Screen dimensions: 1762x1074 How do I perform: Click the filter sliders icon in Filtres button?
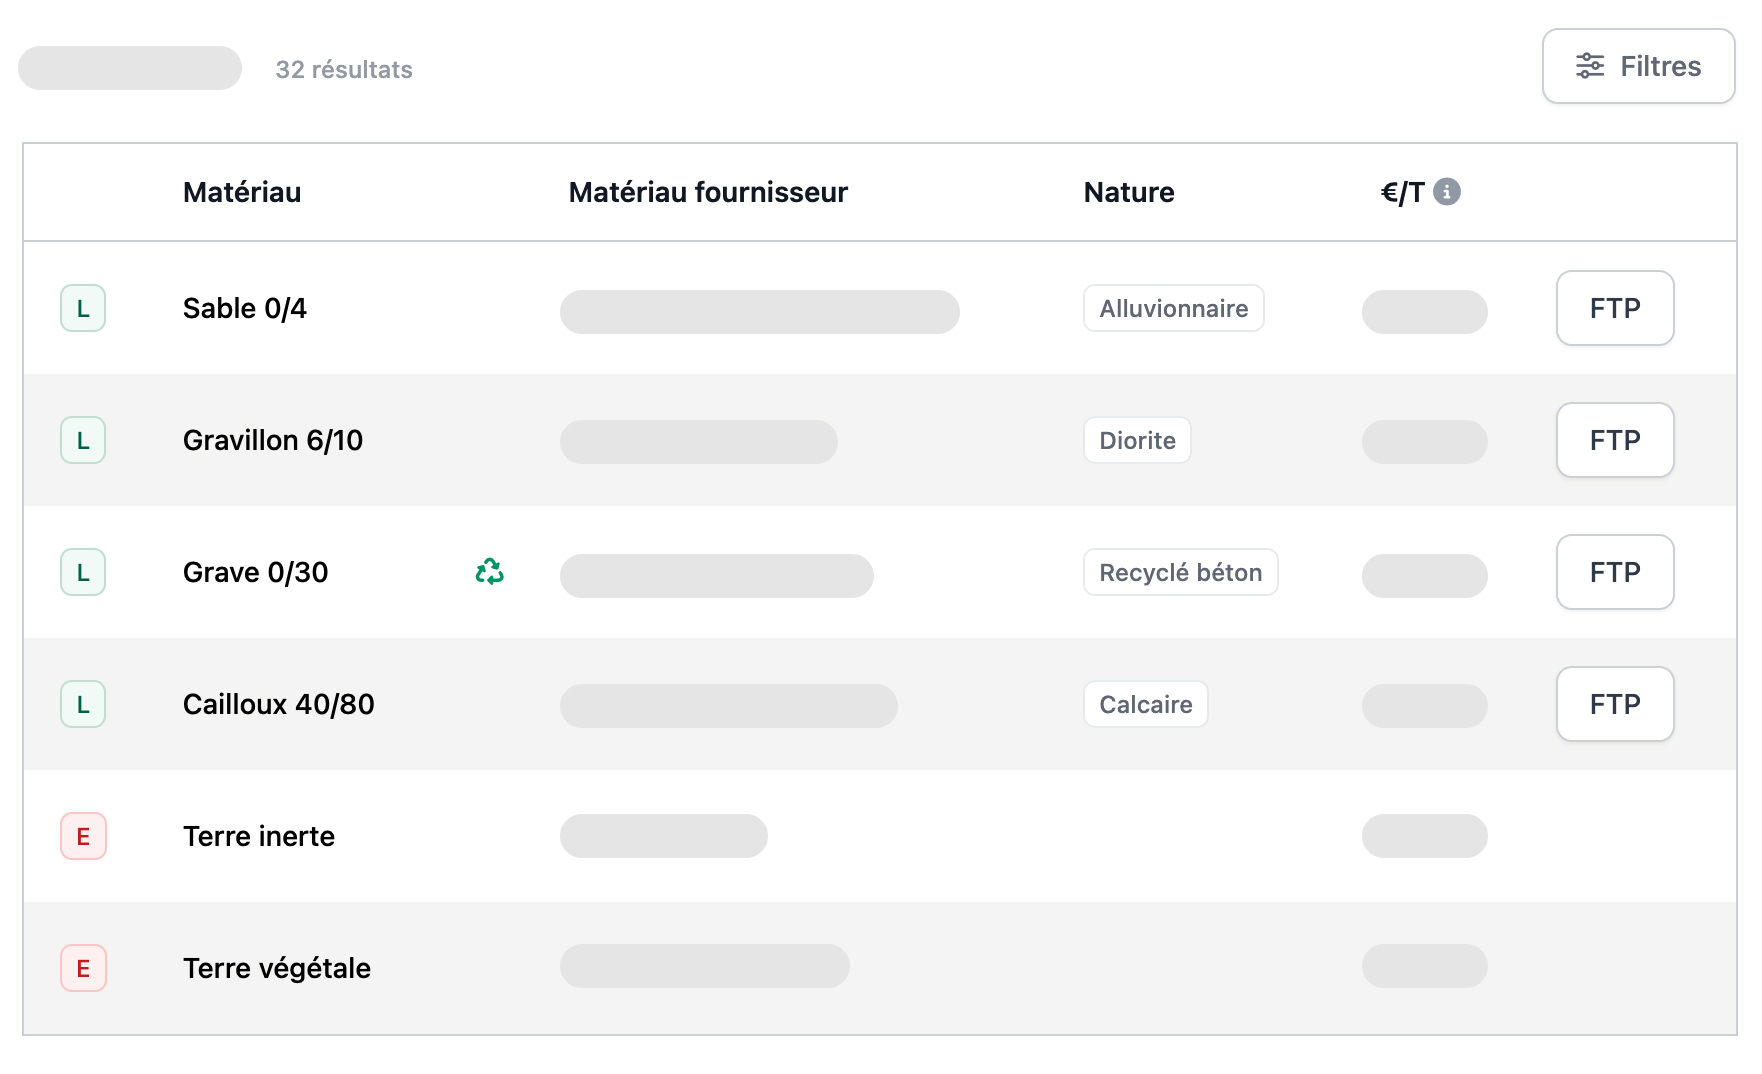1590,66
